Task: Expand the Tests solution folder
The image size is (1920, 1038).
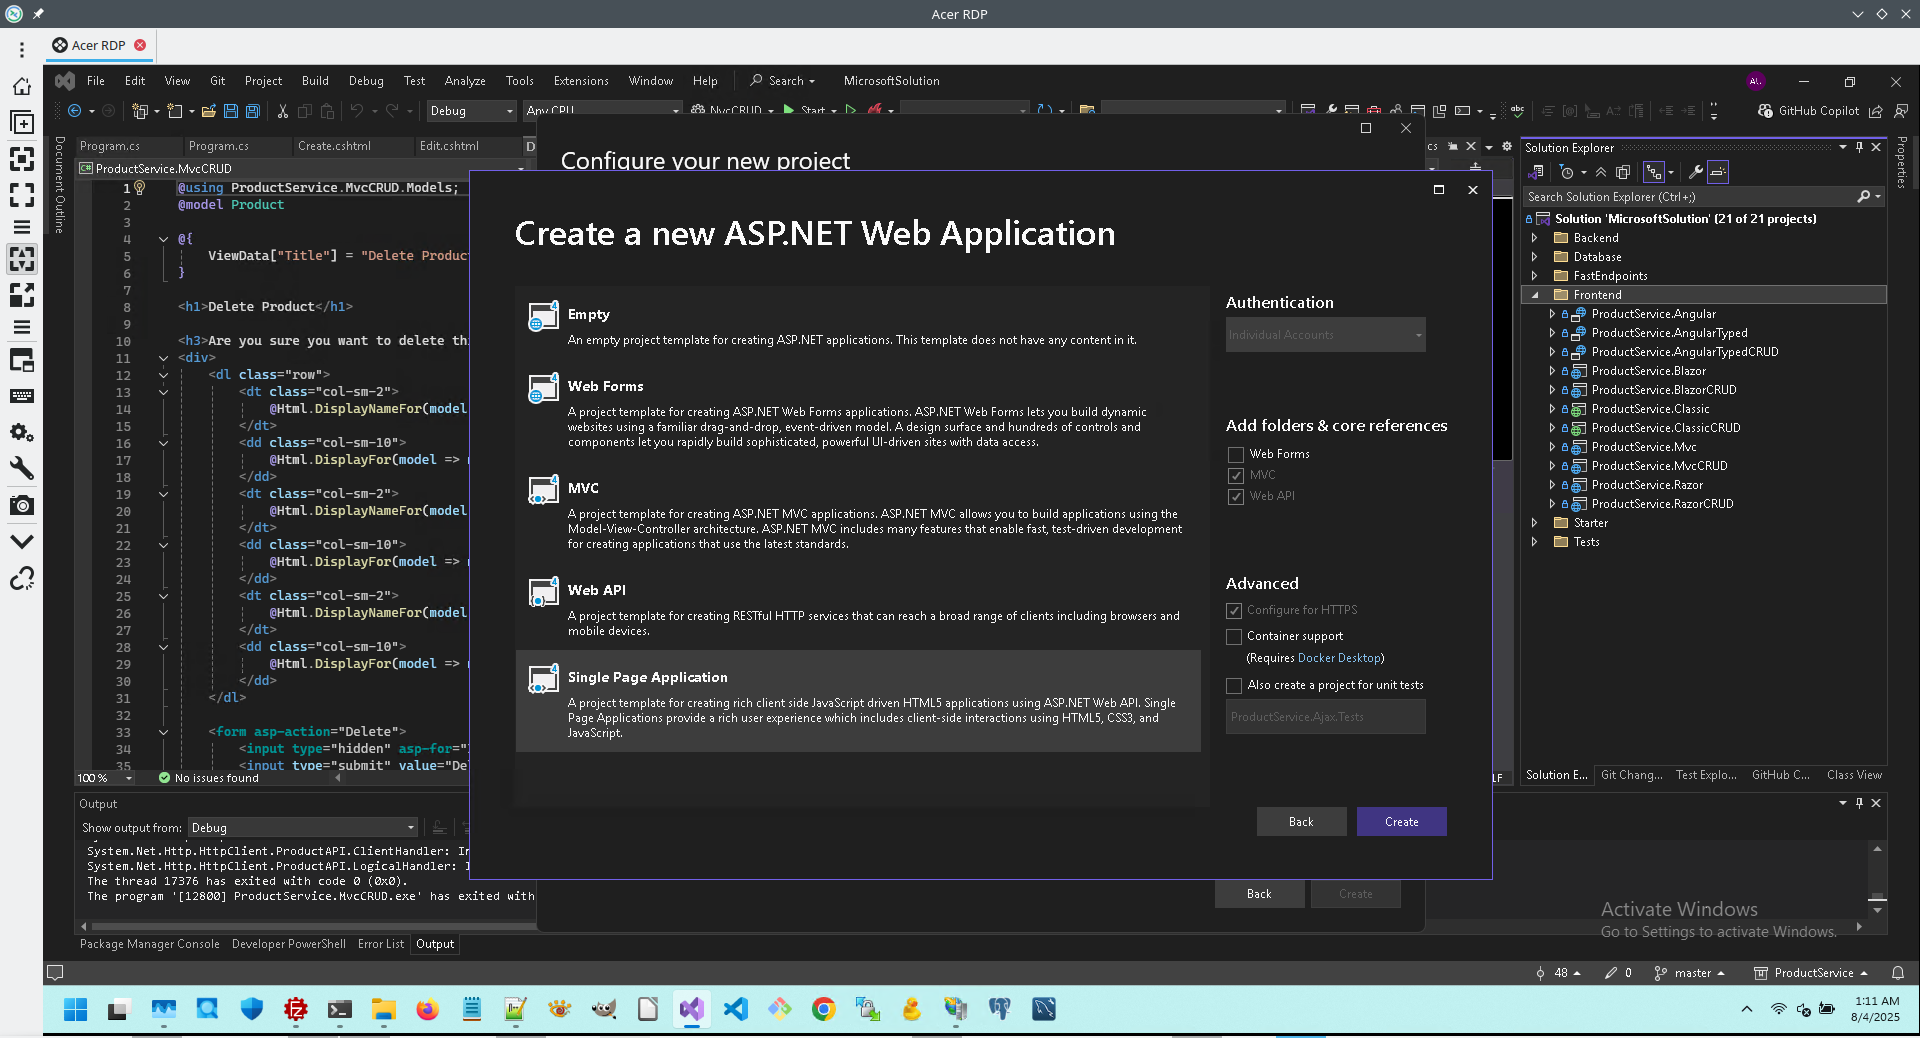Action: tap(1535, 542)
